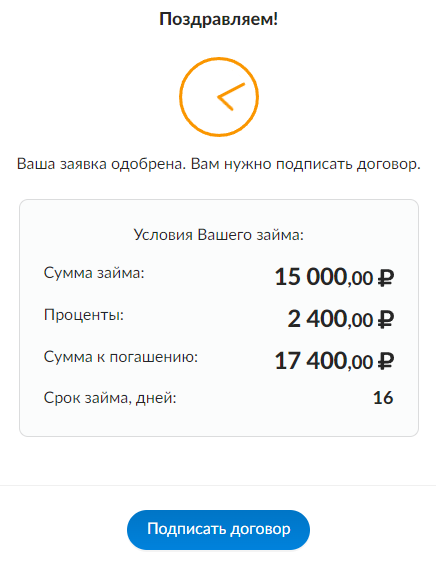The image size is (436, 563).
Task: Click the Ваша заявка одобрена message text
Action: click(218, 164)
